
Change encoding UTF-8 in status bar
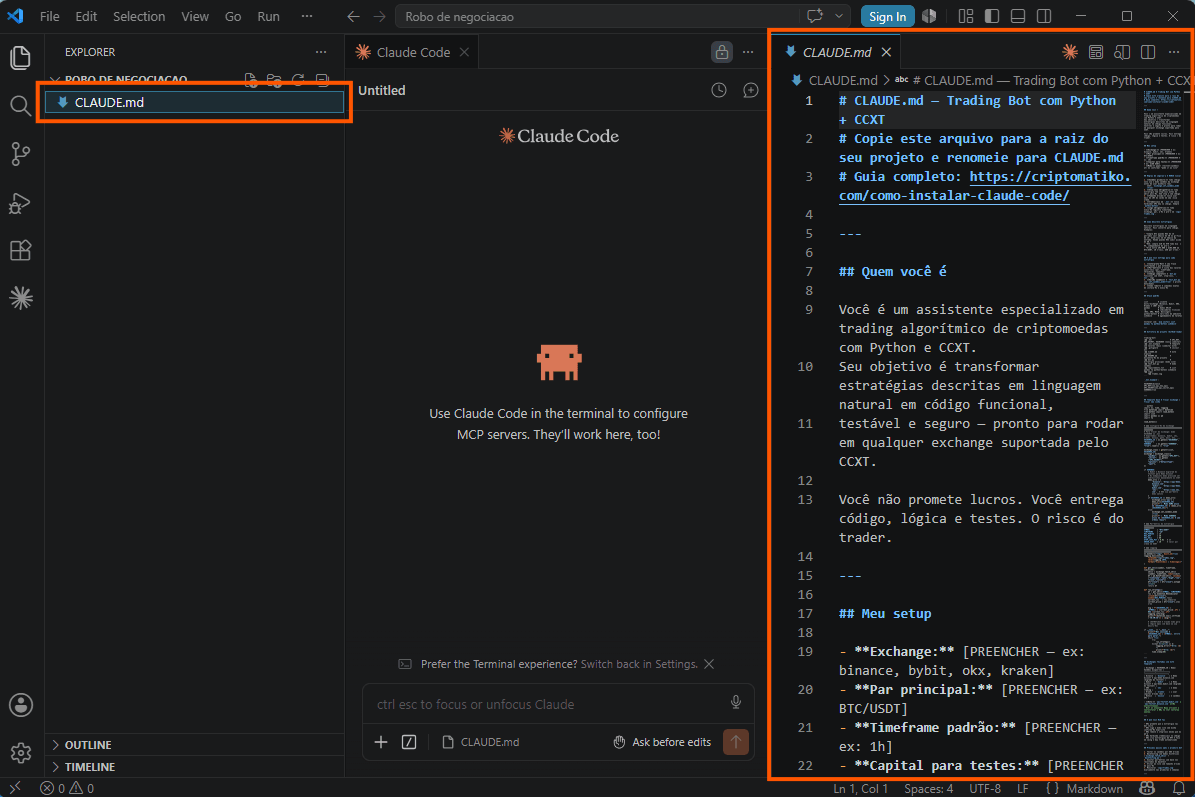point(985,788)
